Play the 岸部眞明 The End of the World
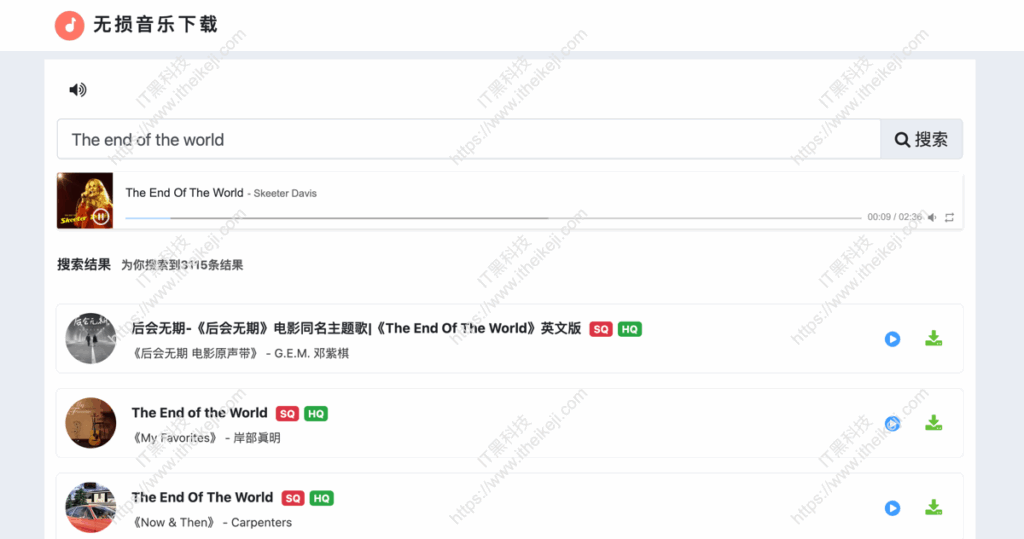The height and width of the screenshot is (539, 1024). pos(893,423)
